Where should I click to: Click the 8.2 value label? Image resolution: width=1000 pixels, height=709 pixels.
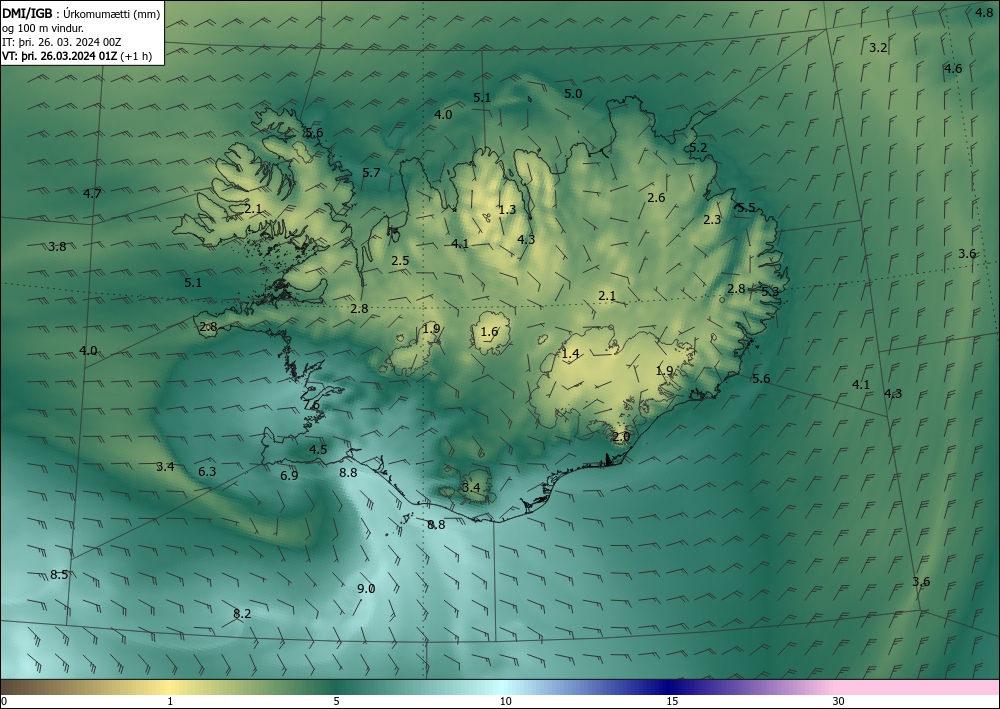pos(242,614)
